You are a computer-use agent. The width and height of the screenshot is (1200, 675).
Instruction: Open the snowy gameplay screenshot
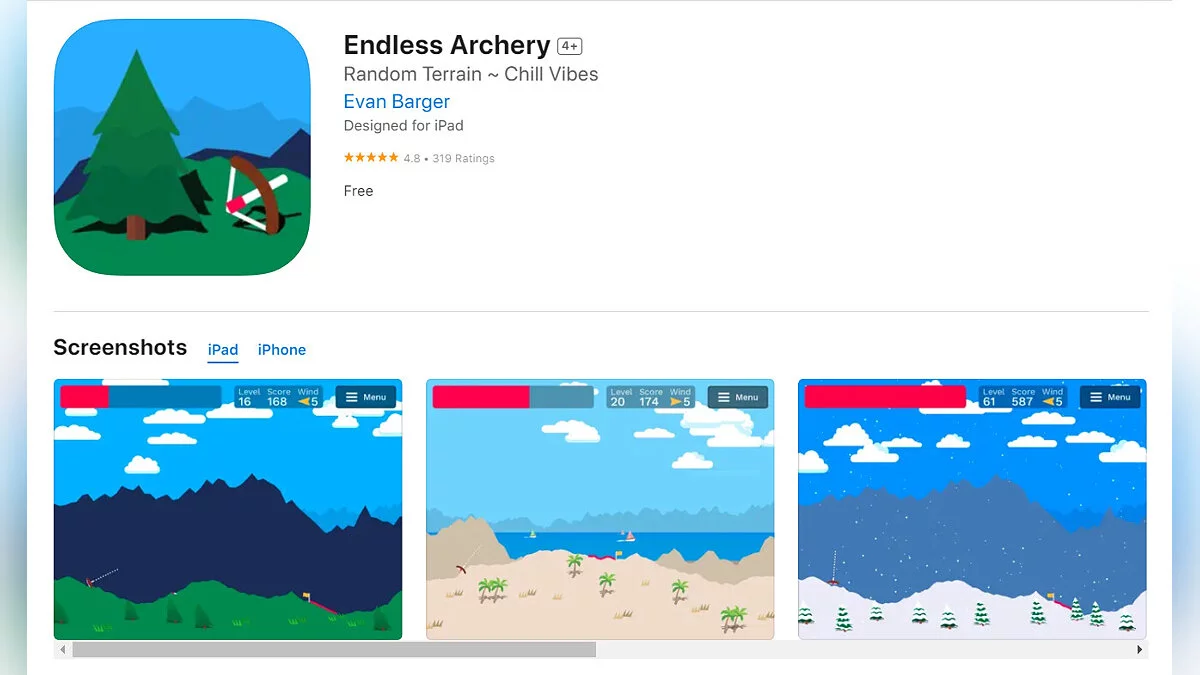pyautogui.click(x=972, y=509)
